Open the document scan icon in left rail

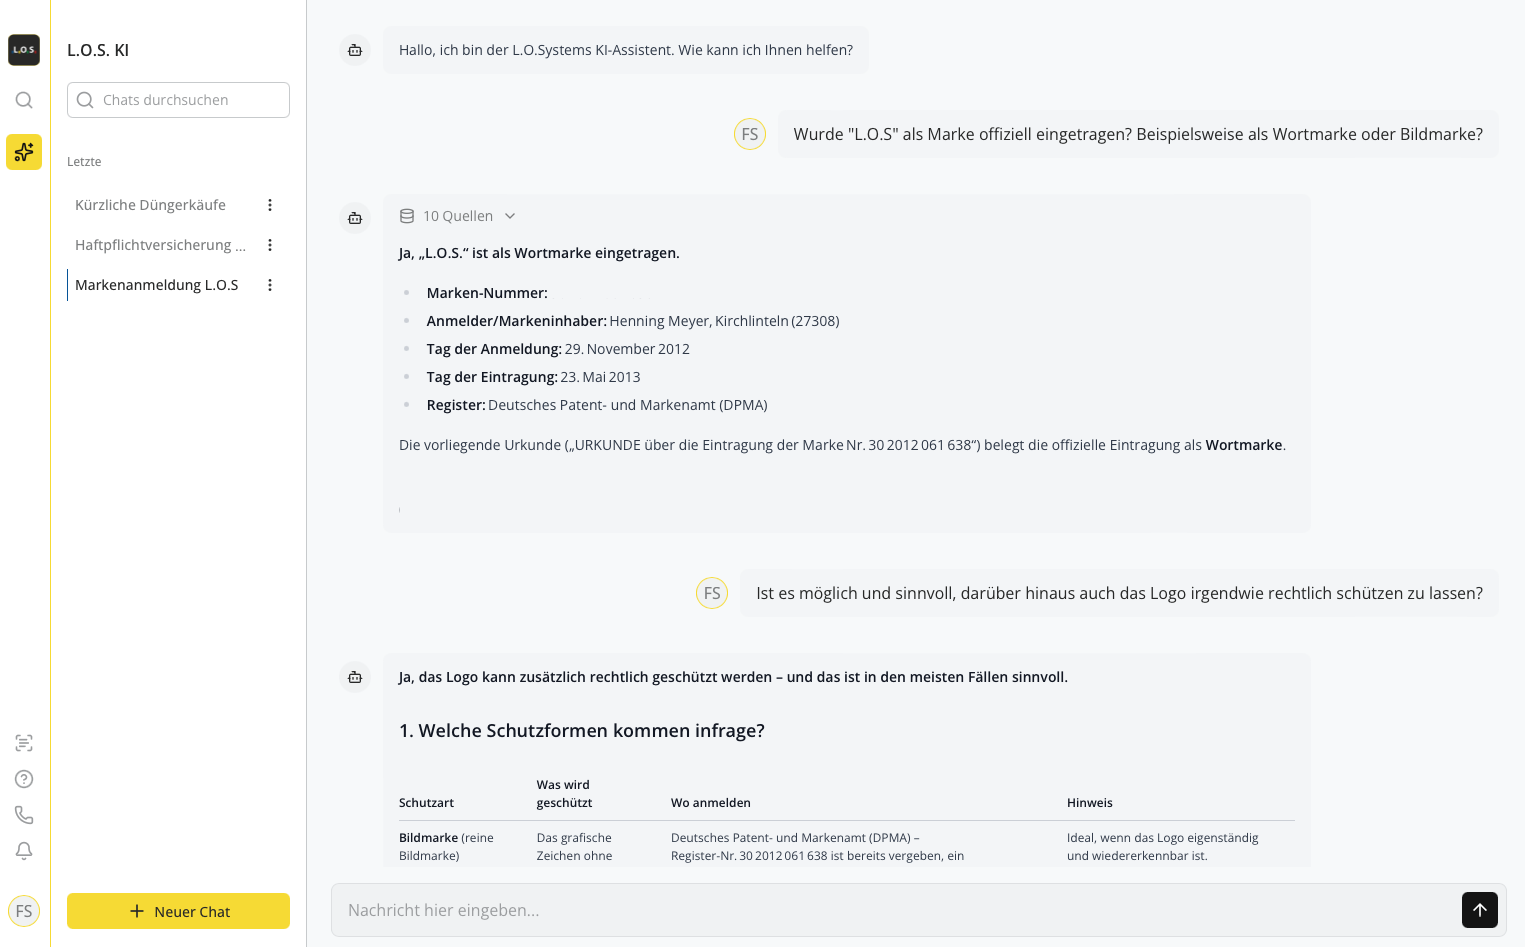coord(24,743)
